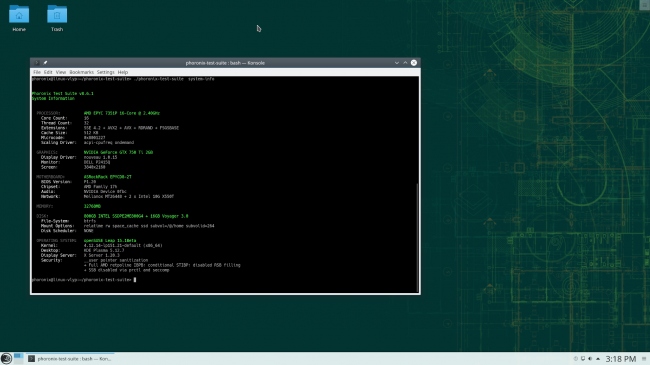Click the 'AMD EPYC 7351P 16-Core' processor line
Viewport: 650px width, 365px height.
pyautogui.click(x=122, y=113)
